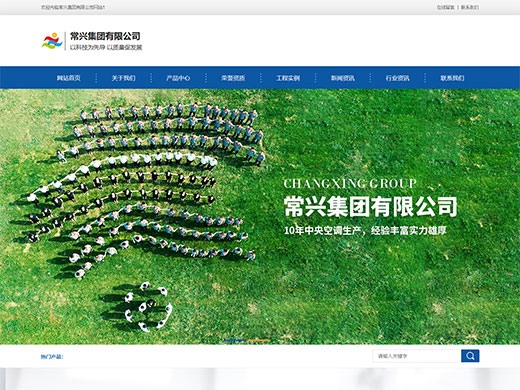Open 工程案例 navigation item

coord(288,78)
